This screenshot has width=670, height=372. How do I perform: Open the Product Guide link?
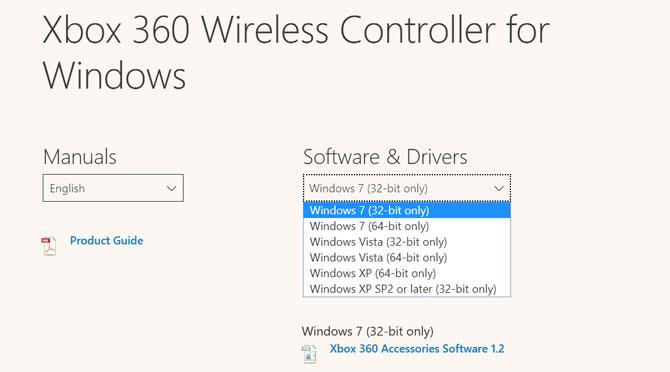[106, 240]
